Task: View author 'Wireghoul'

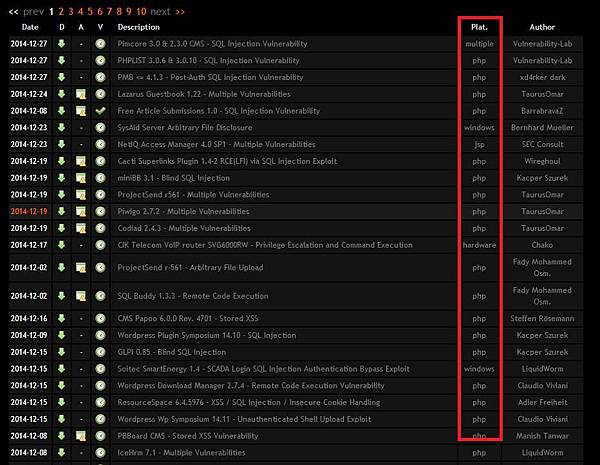Action: coord(543,161)
